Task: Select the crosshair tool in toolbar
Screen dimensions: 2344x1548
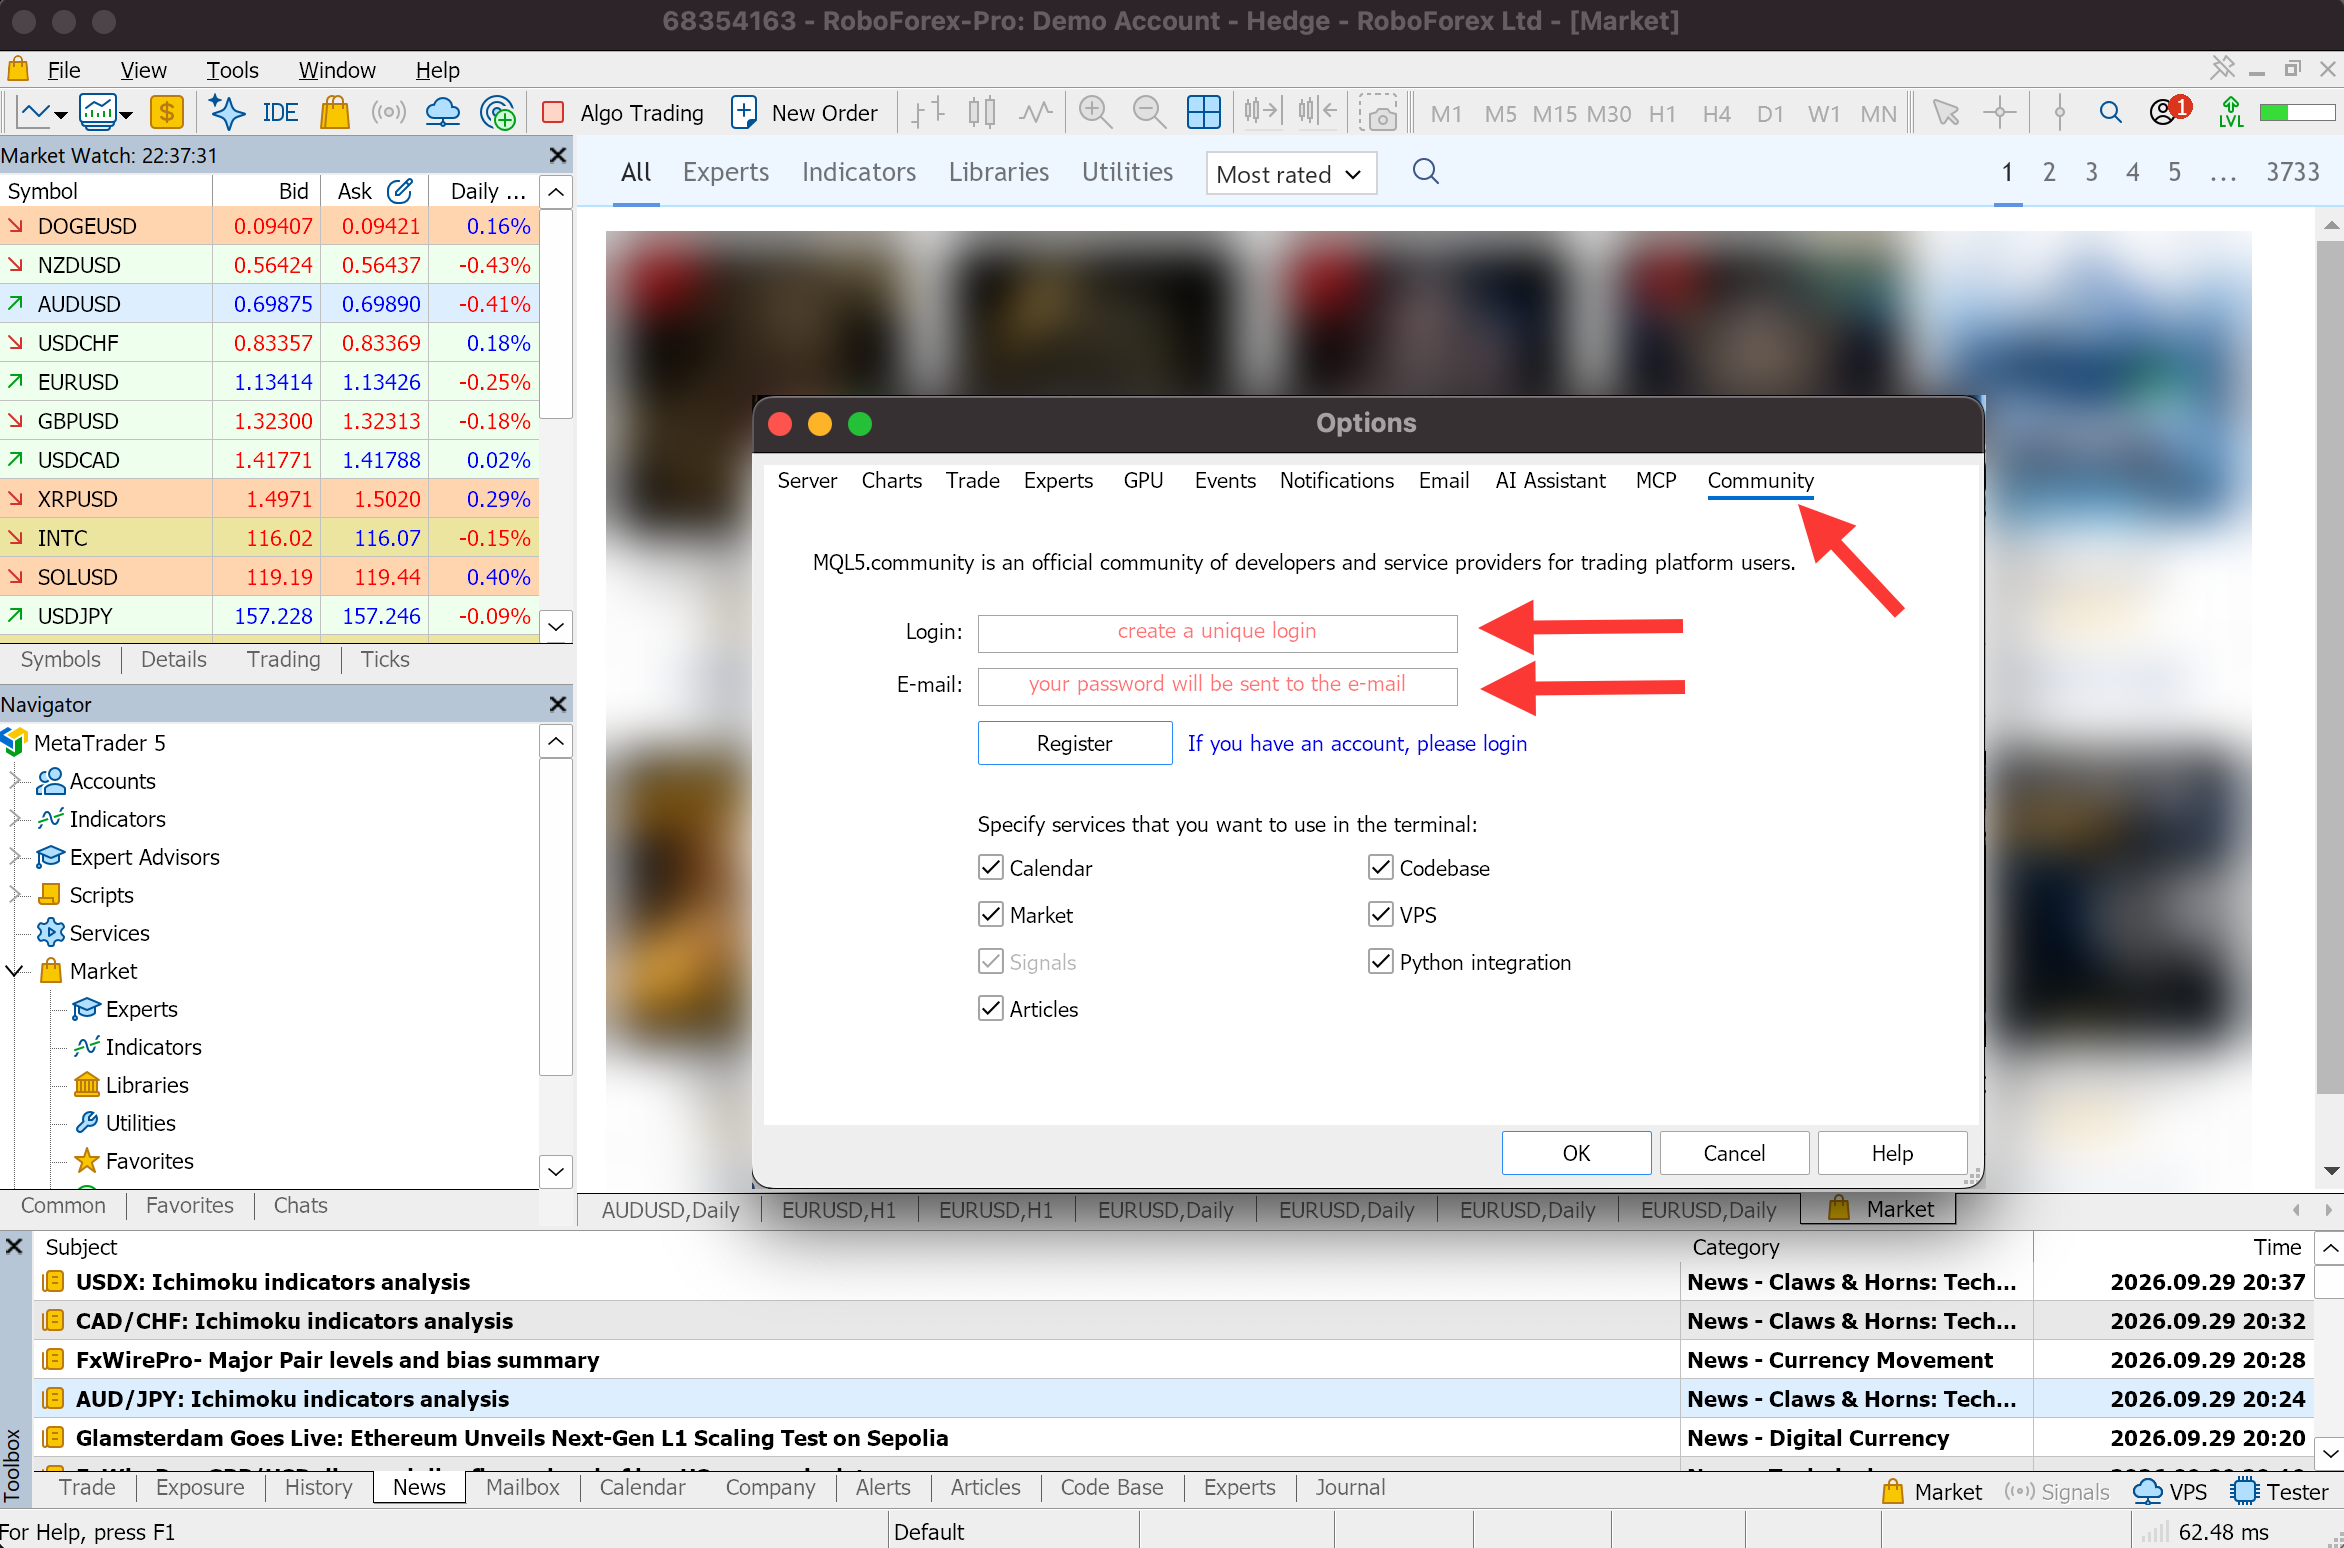Action: 2000,113
